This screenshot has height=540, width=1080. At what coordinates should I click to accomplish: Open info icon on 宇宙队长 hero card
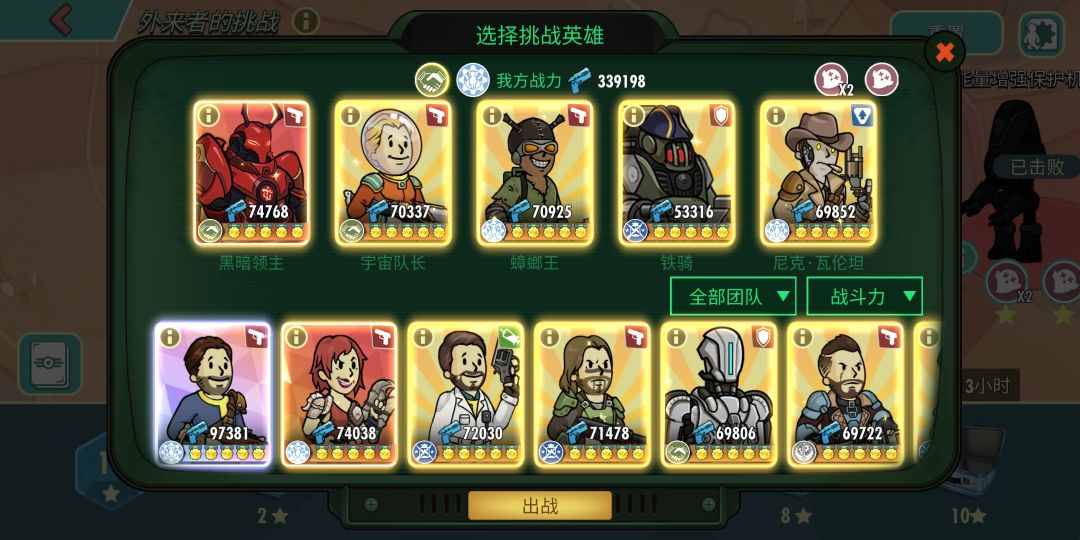tap(351, 116)
